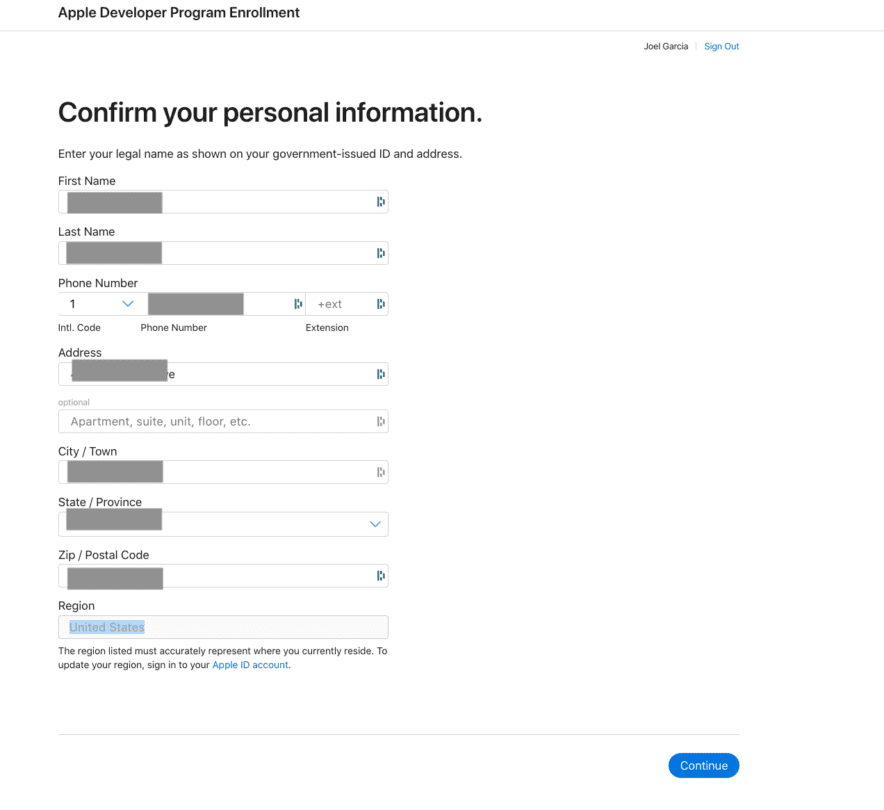Click the Apartment, suite, unit optional field
Image resolution: width=884 pixels, height=810 pixels.
tap(223, 422)
